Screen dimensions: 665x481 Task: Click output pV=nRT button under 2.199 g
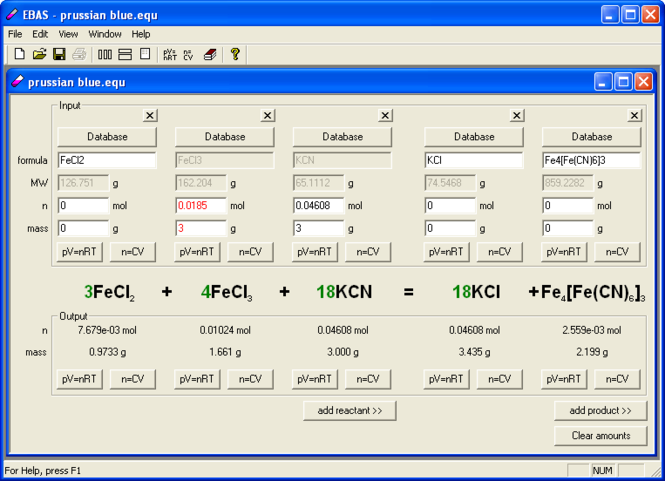(x=564, y=379)
